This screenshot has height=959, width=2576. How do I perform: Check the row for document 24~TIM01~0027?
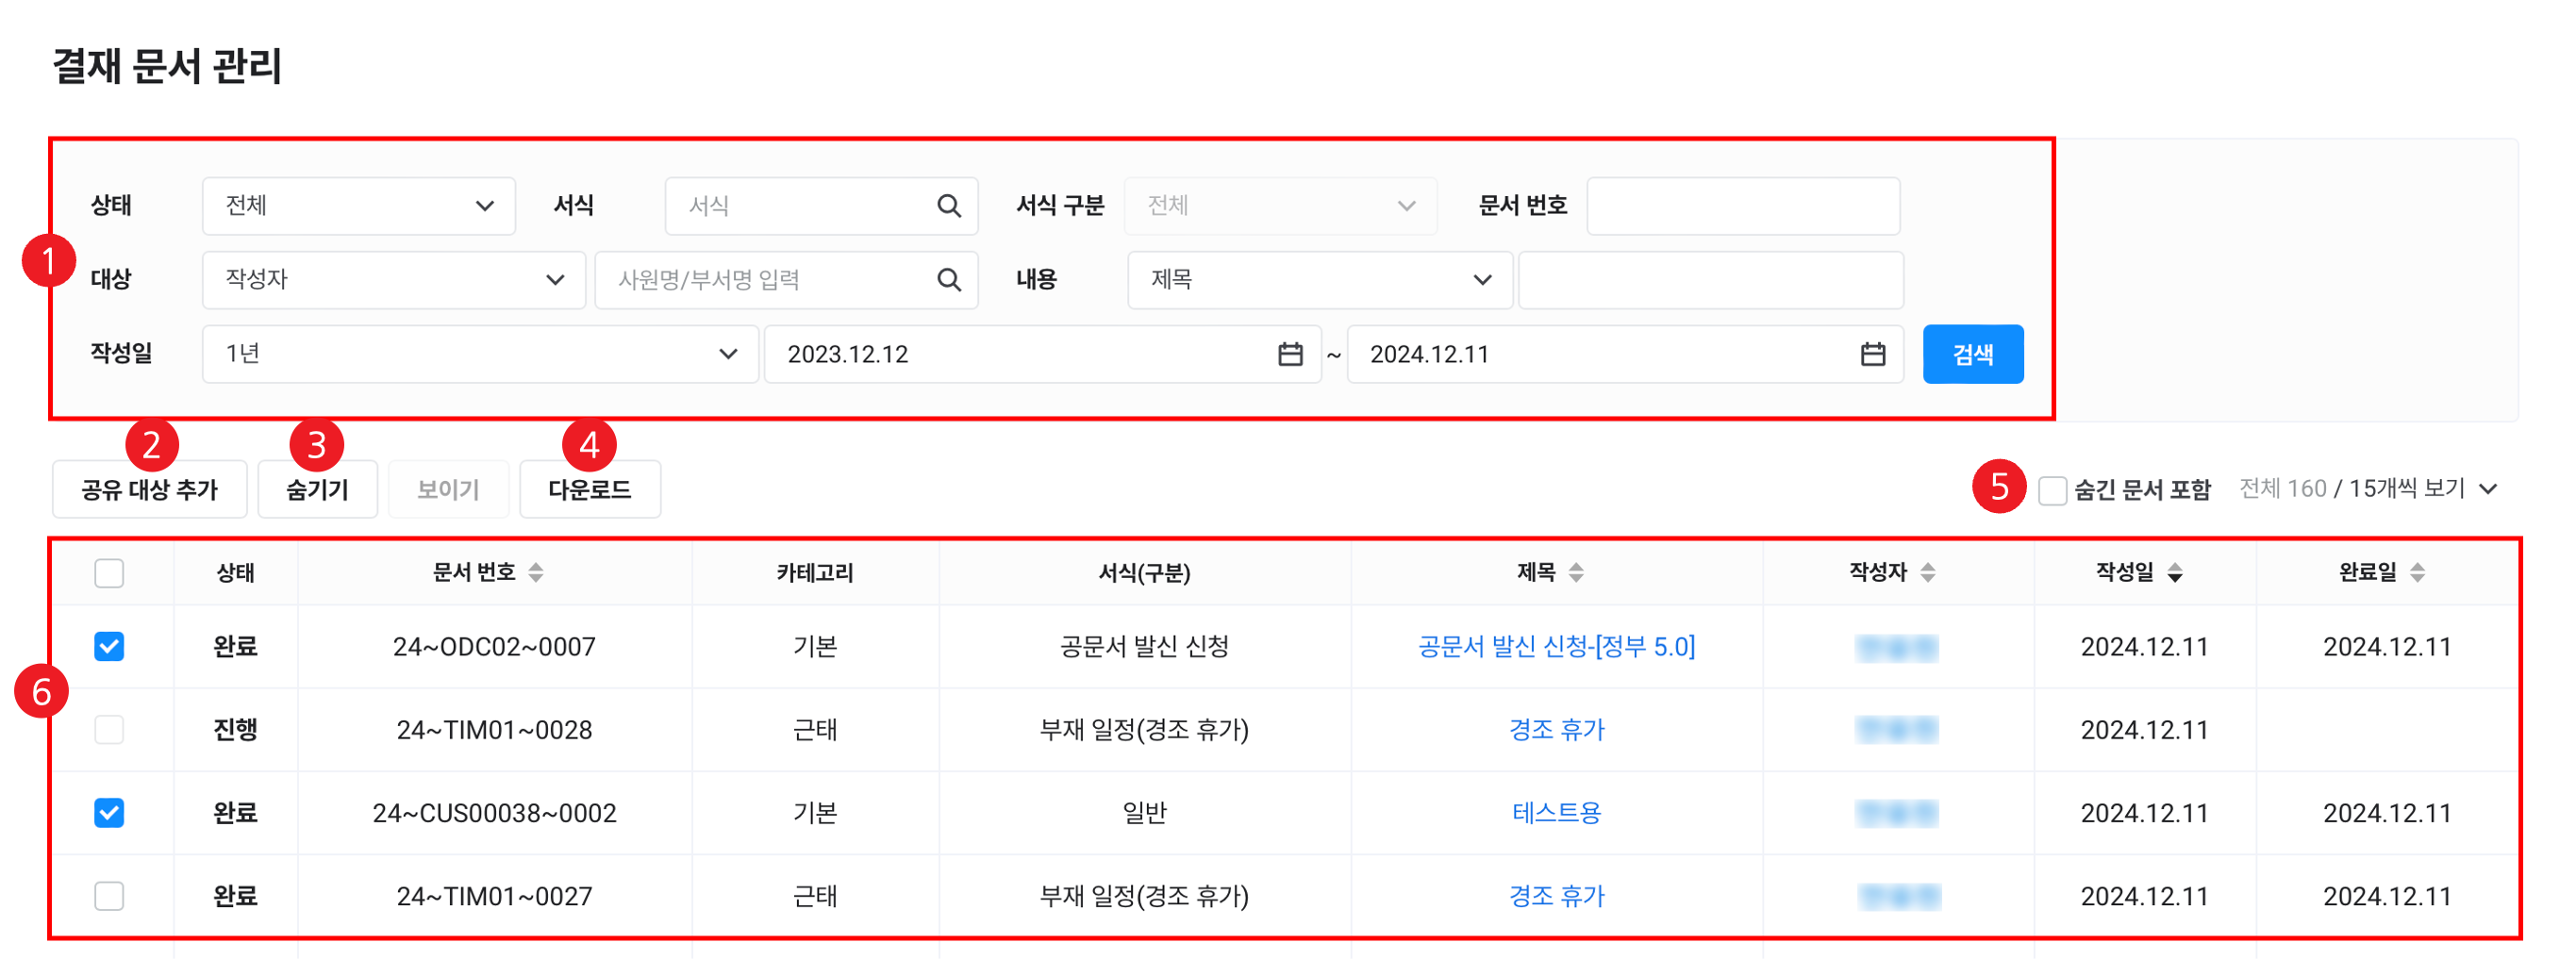pyautogui.click(x=109, y=896)
